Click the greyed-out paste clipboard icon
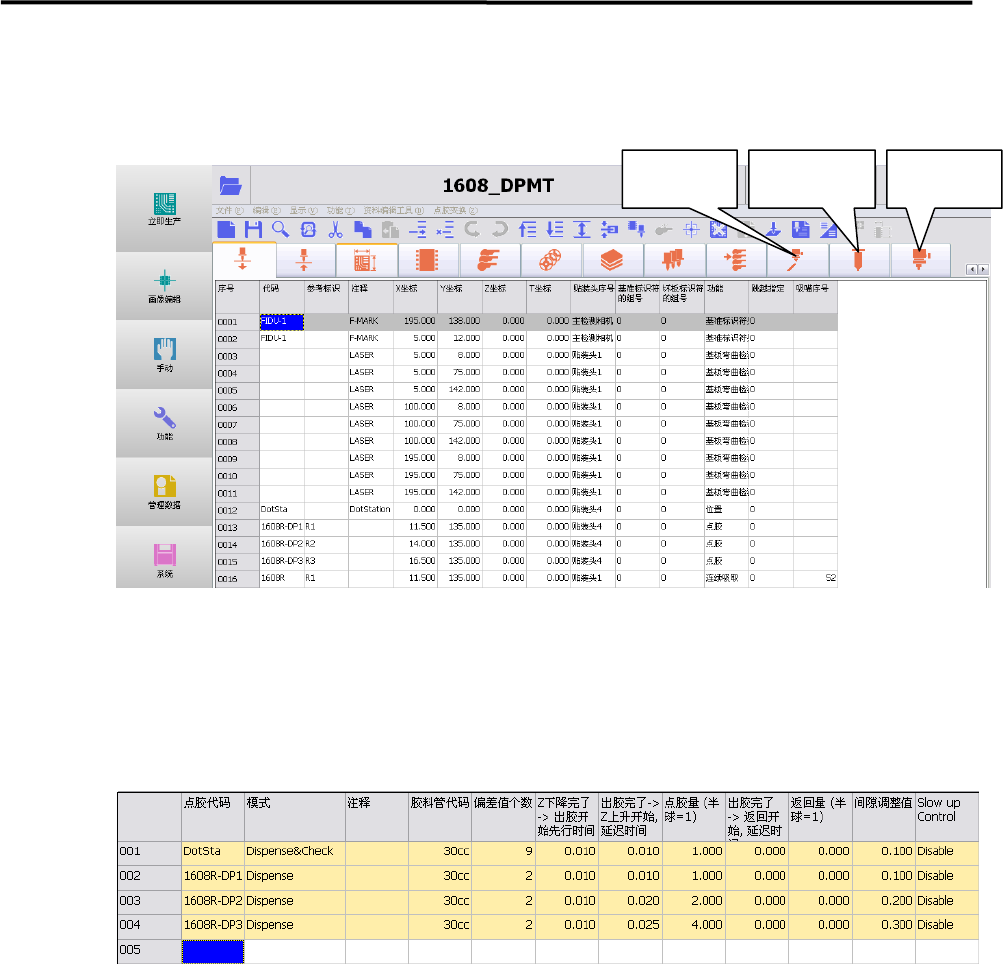 pyautogui.click(x=390, y=229)
